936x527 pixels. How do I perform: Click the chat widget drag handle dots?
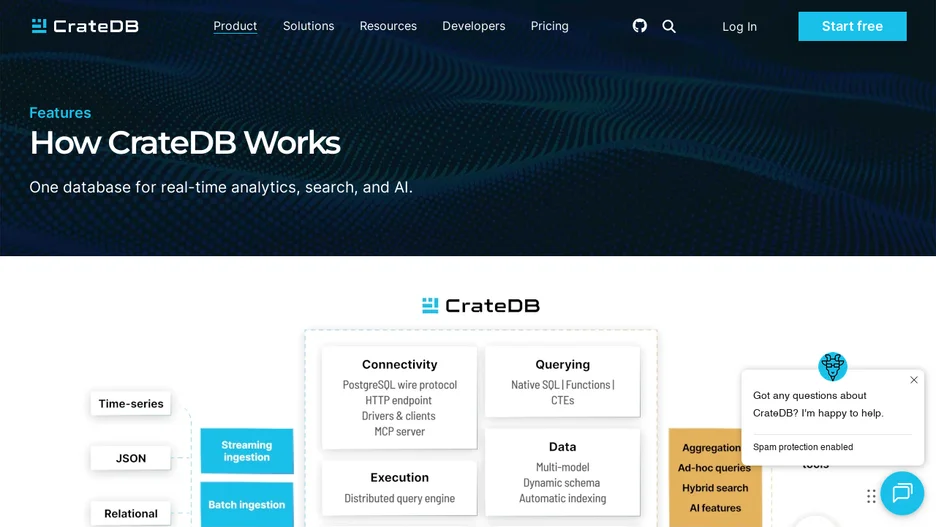click(871, 496)
